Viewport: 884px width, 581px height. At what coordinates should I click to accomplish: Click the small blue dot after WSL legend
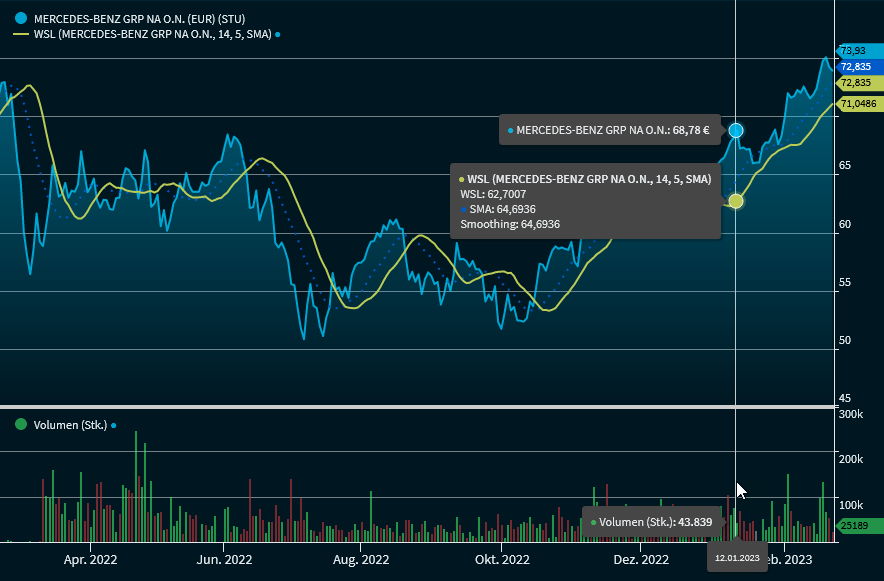click(x=277, y=34)
